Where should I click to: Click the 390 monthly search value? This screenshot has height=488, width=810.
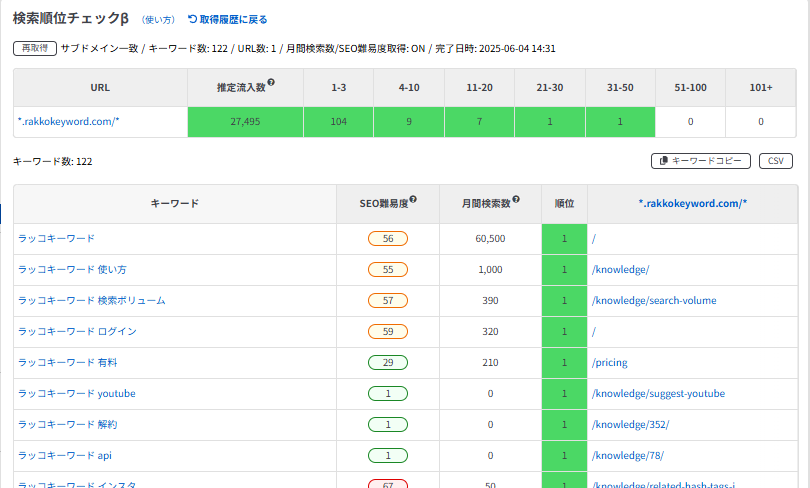pyautogui.click(x=490, y=301)
